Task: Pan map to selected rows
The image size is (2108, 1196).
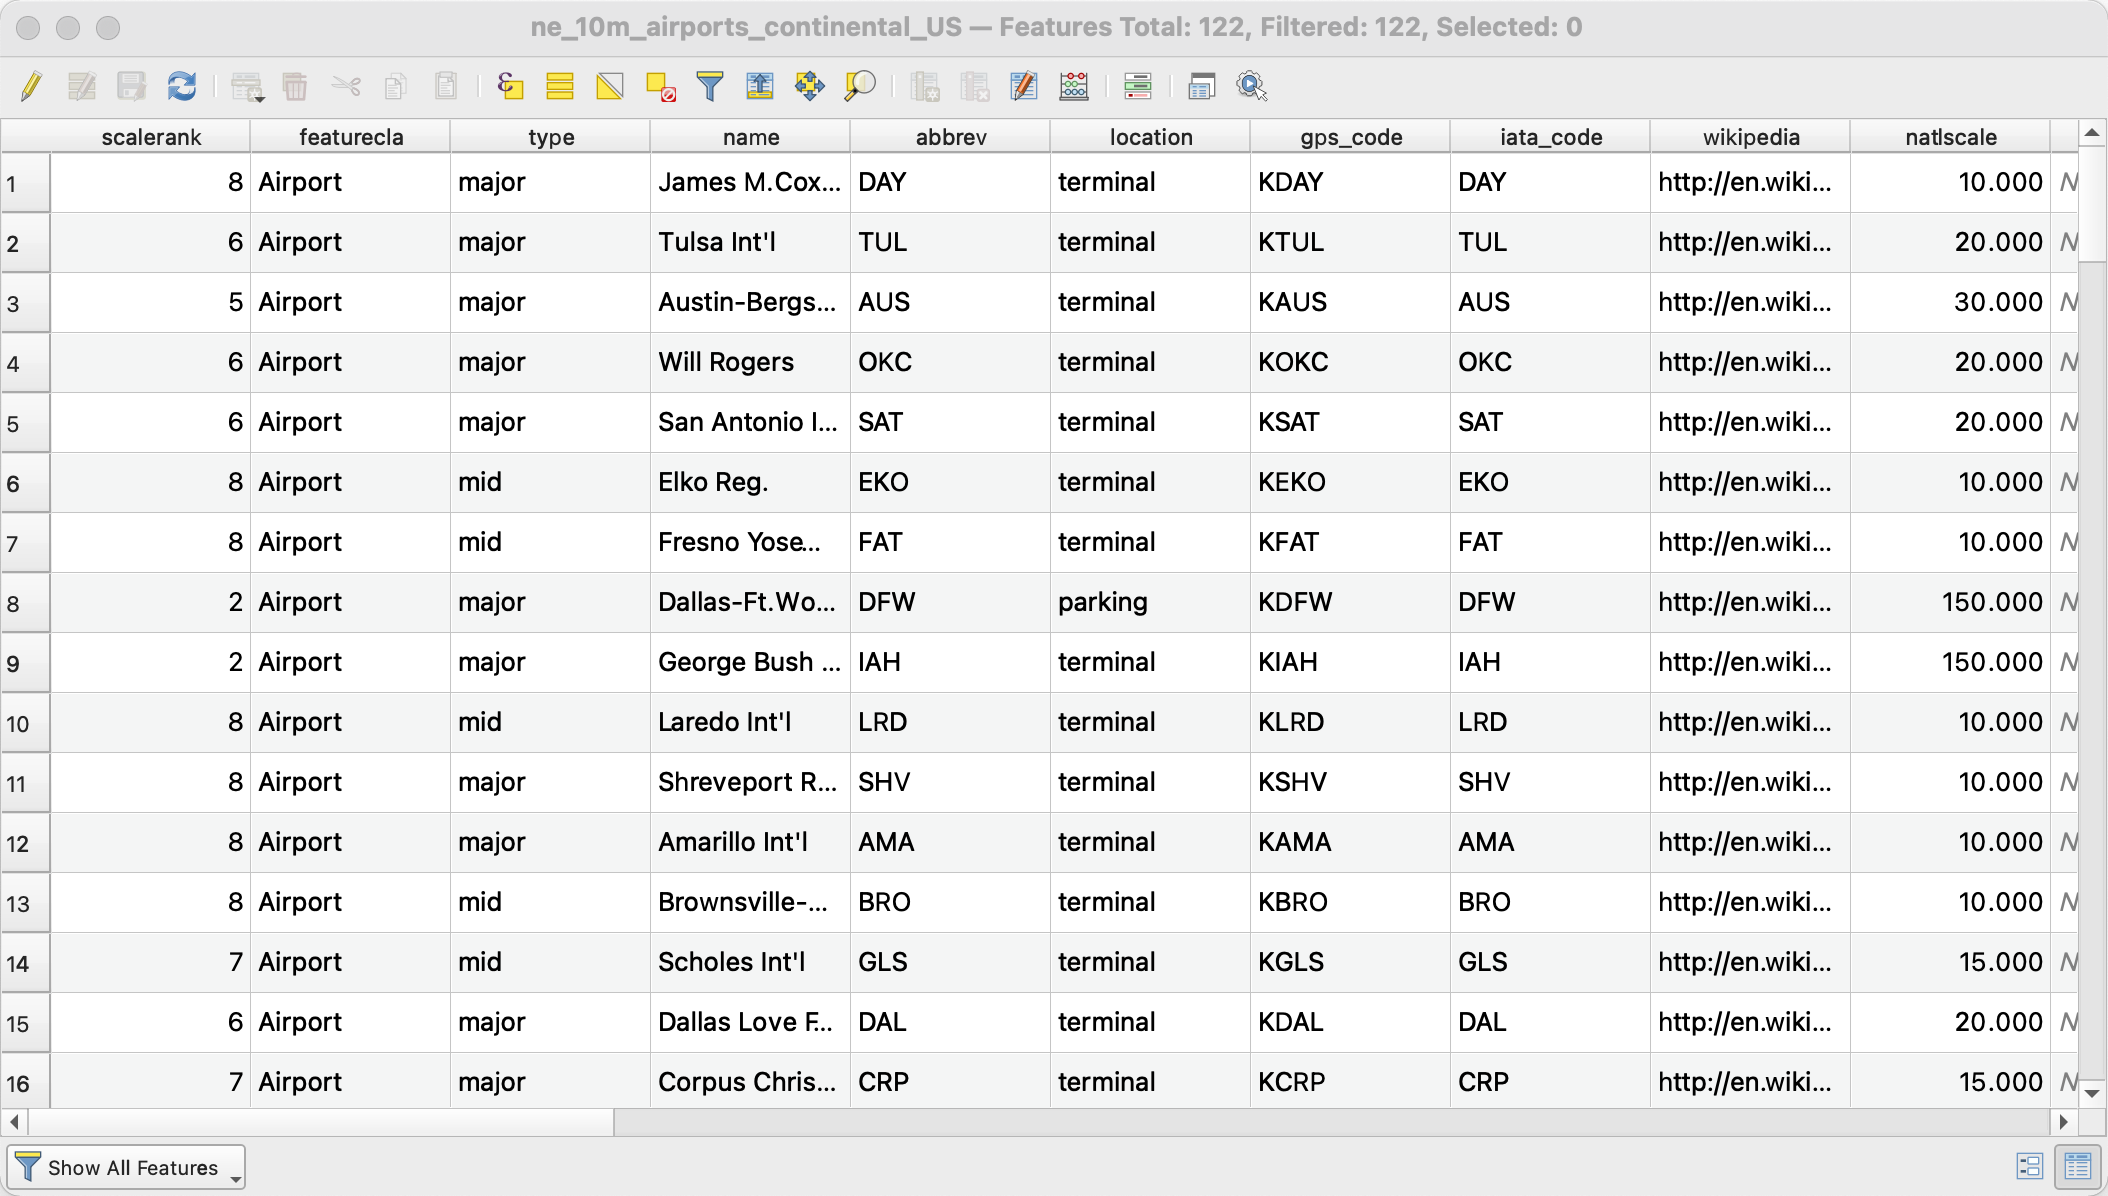Action: (810, 87)
